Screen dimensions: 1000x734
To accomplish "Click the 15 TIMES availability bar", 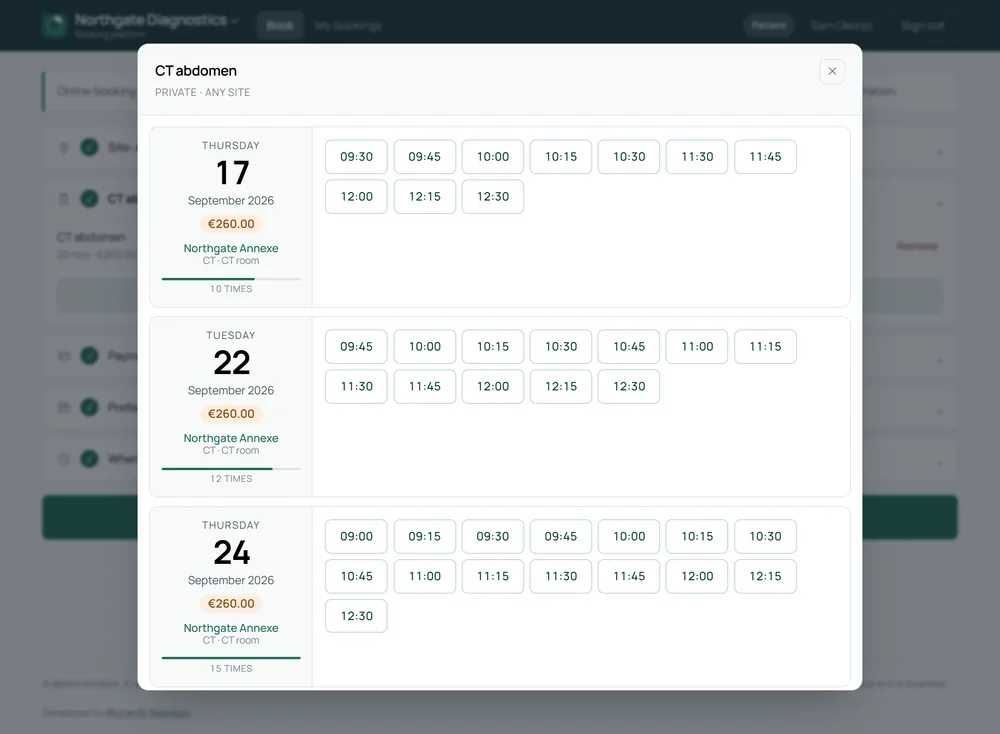I will (x=231, y=657).
